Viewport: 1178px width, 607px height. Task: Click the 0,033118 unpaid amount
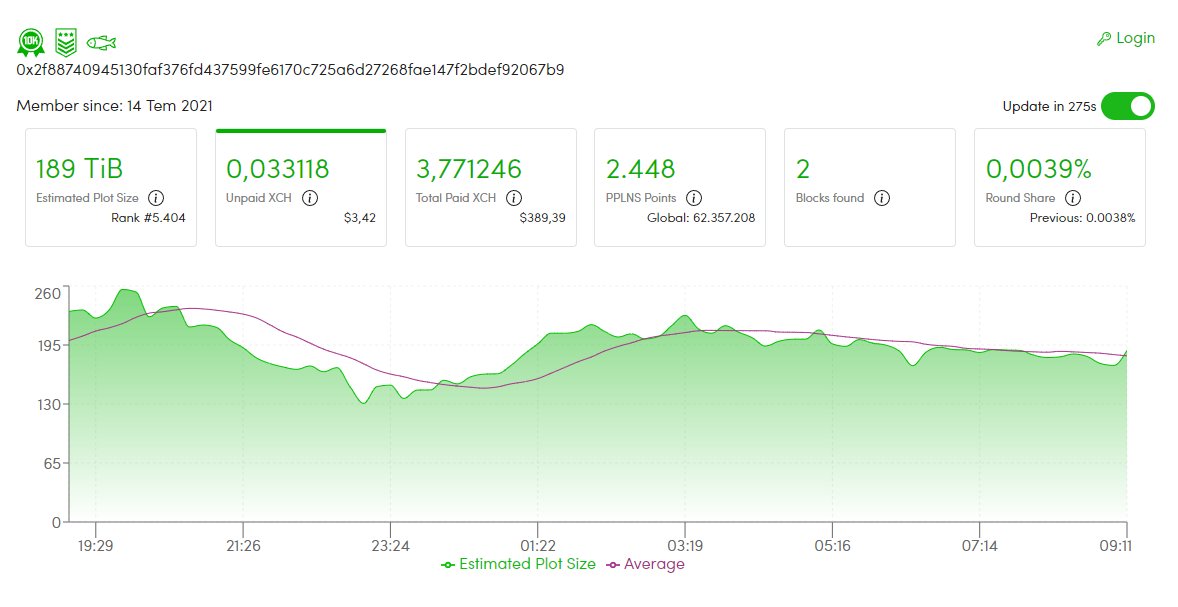(x=278, y=169)
